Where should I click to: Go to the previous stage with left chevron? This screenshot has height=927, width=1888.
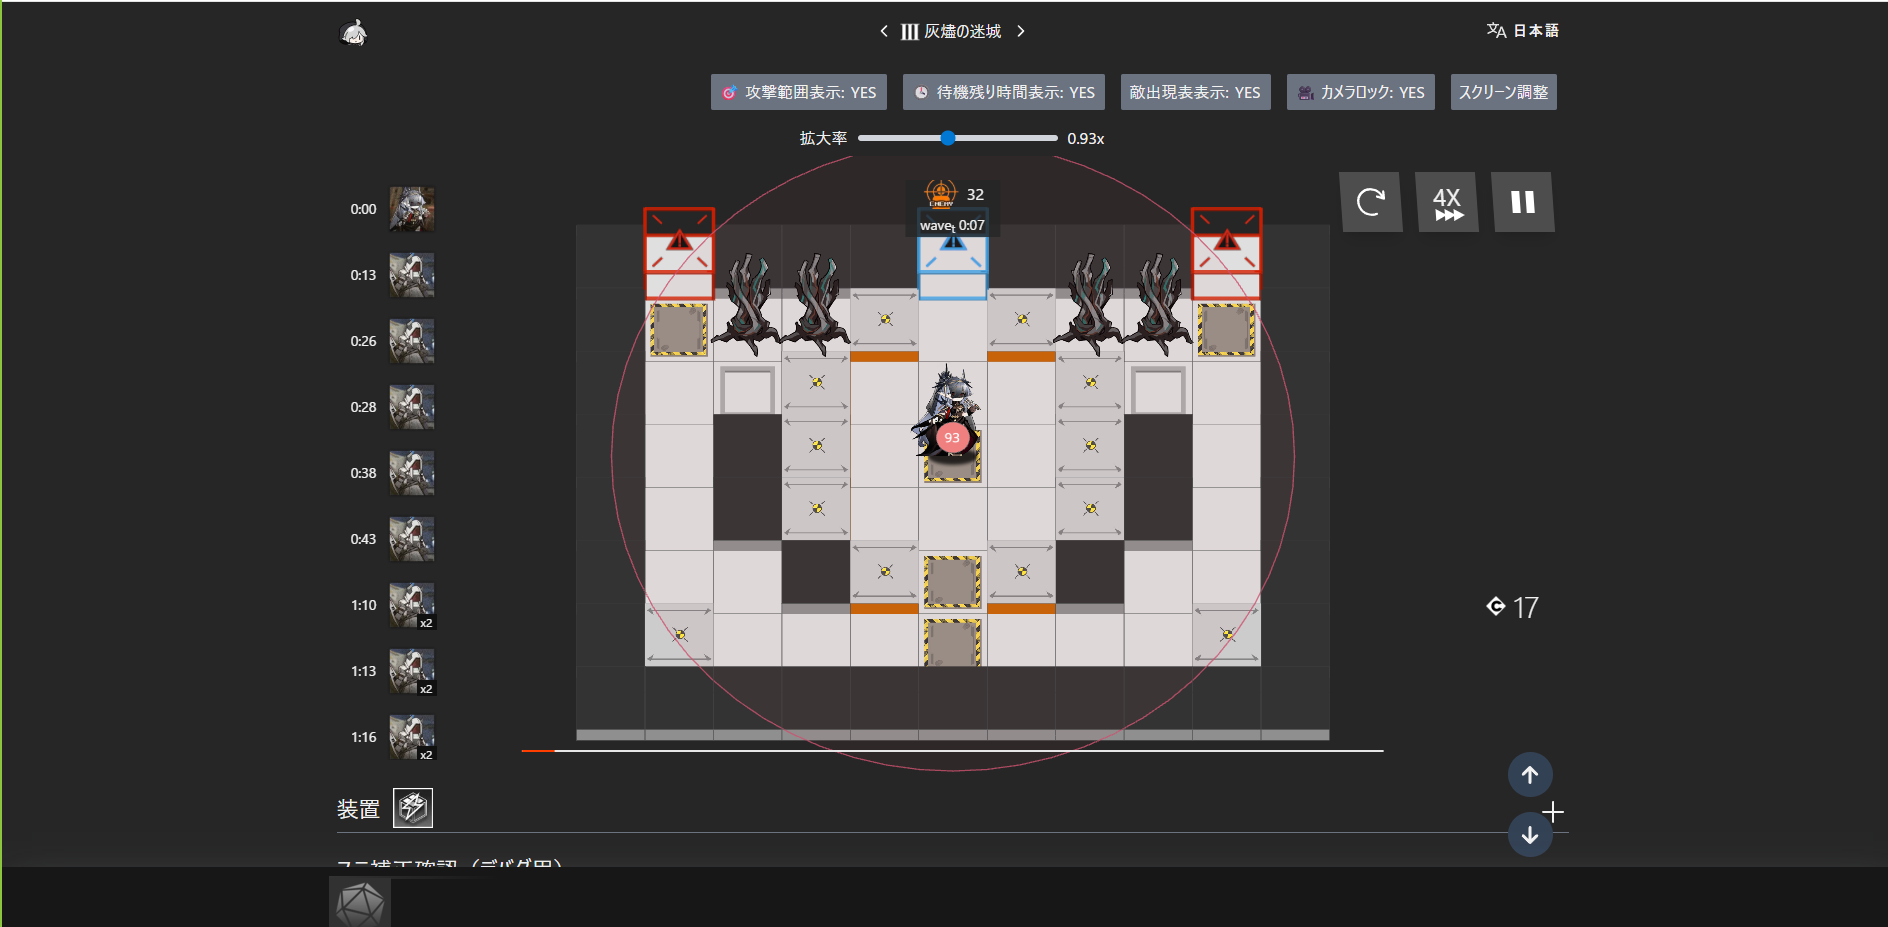884,31
